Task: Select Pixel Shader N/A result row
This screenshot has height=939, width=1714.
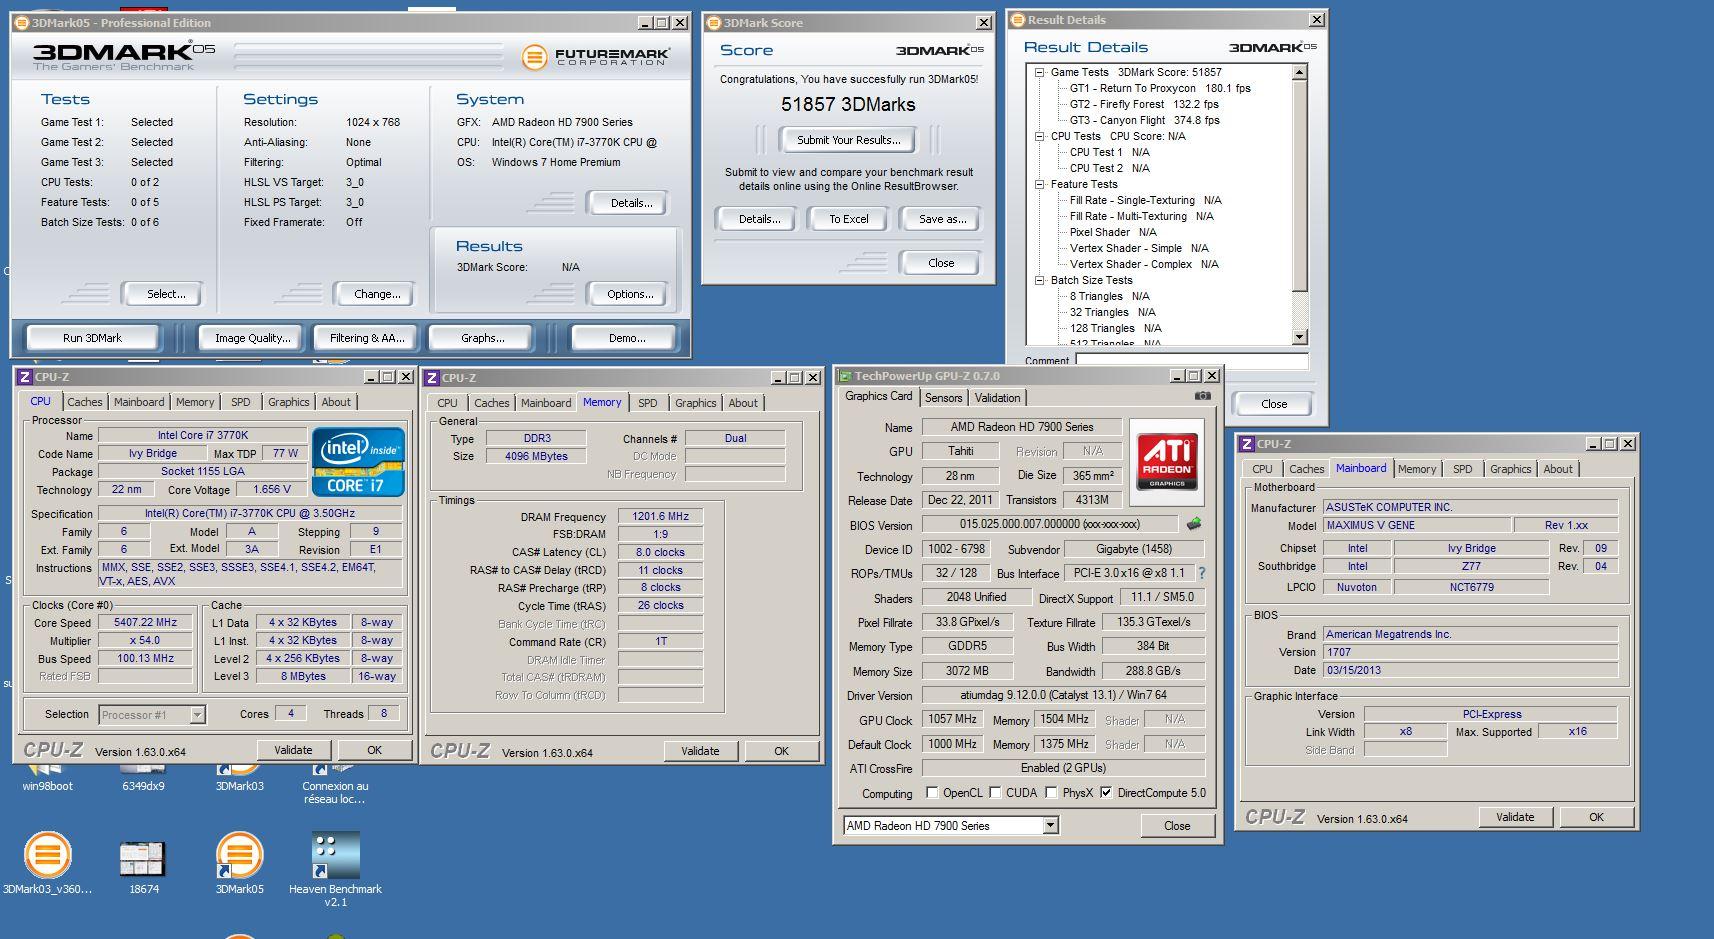Action: click(x=1113, y=232)
